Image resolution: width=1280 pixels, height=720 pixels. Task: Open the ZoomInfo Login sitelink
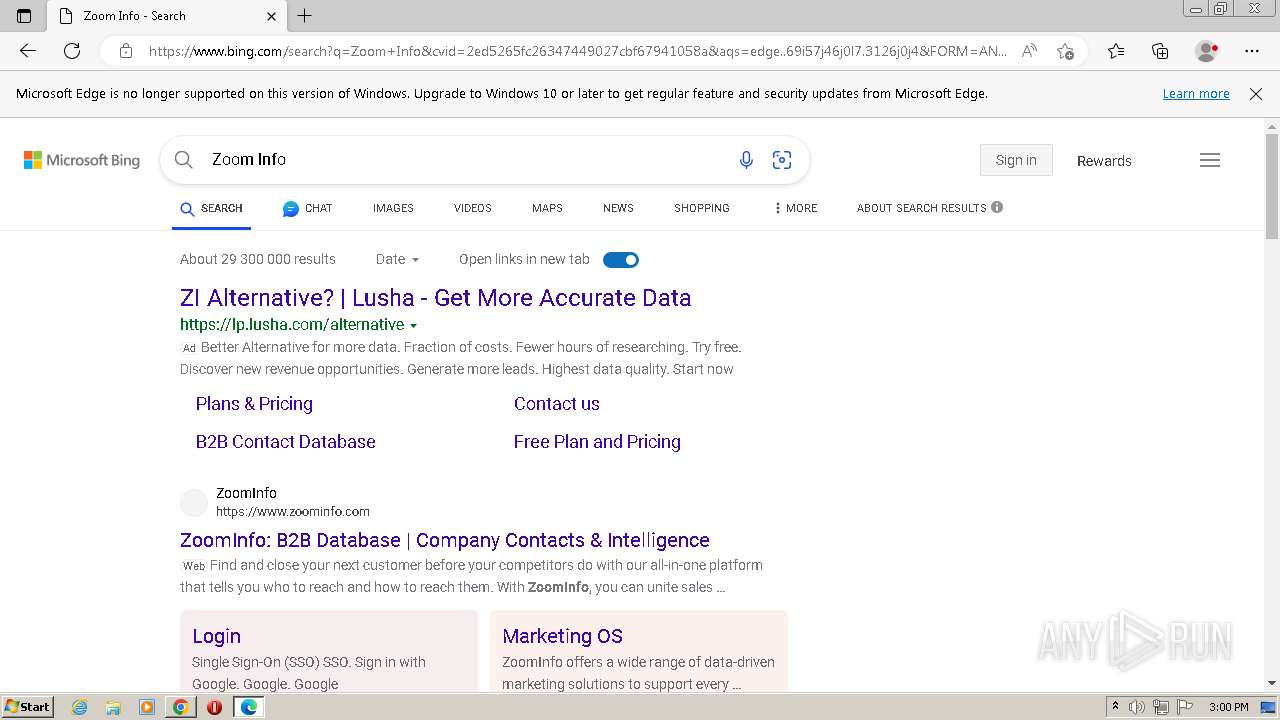pyautogui.click(x=216, y=636)
